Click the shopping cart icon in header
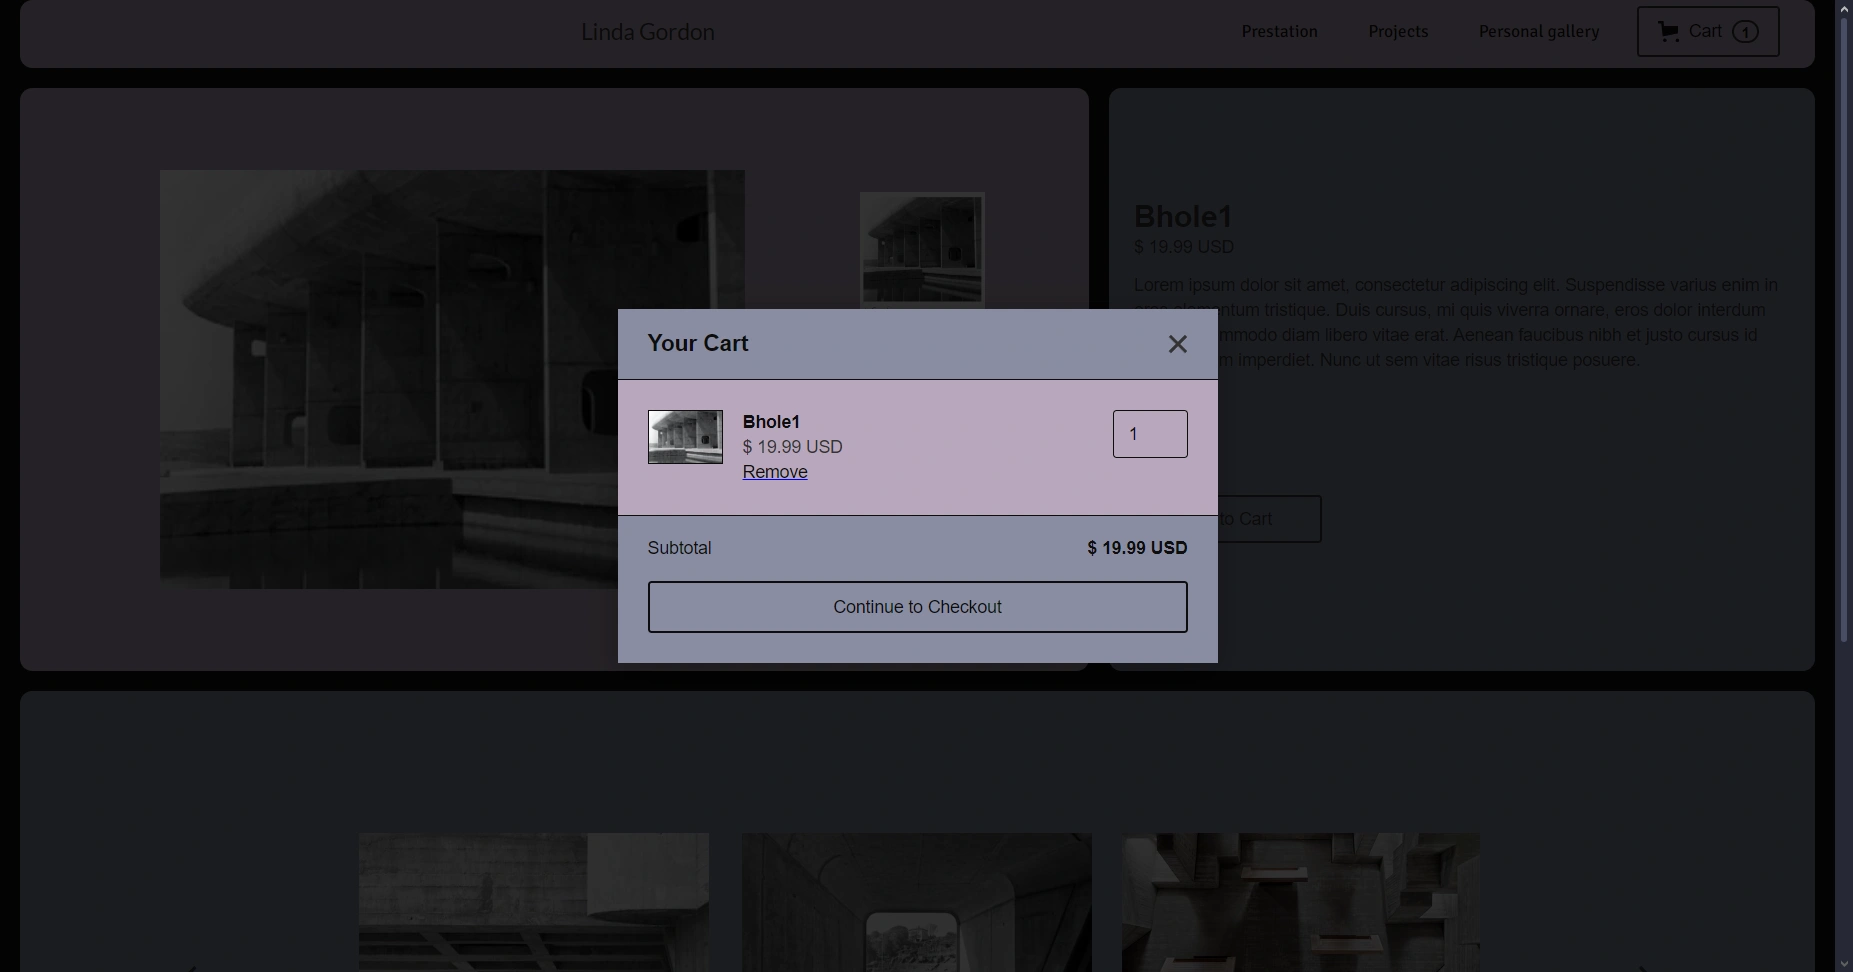The width and height of the screenshot is (1853, 972). coord(1668,32)
